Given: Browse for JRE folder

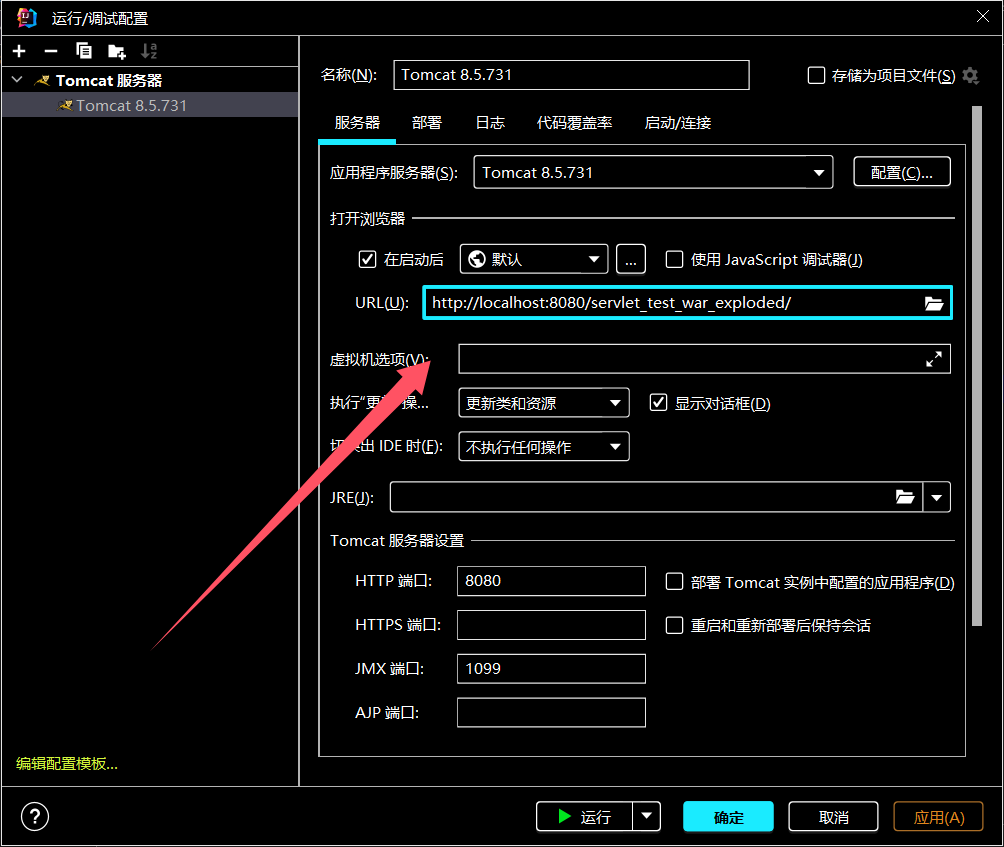Looking at the screenshot, I should pos(905,497).
